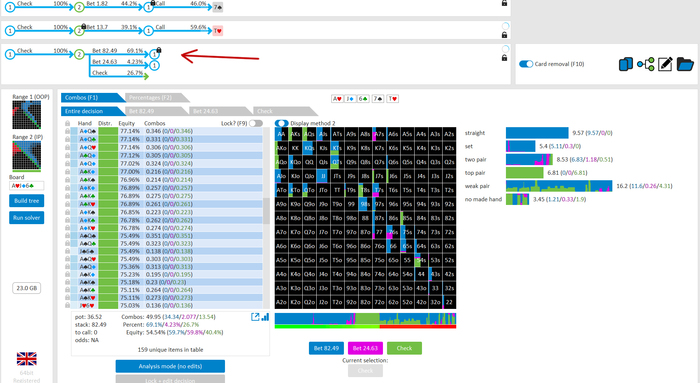The image size is (700, 383).
Task: Select the 7♣ turn card in top line
Action: click(x=217, y=7)
